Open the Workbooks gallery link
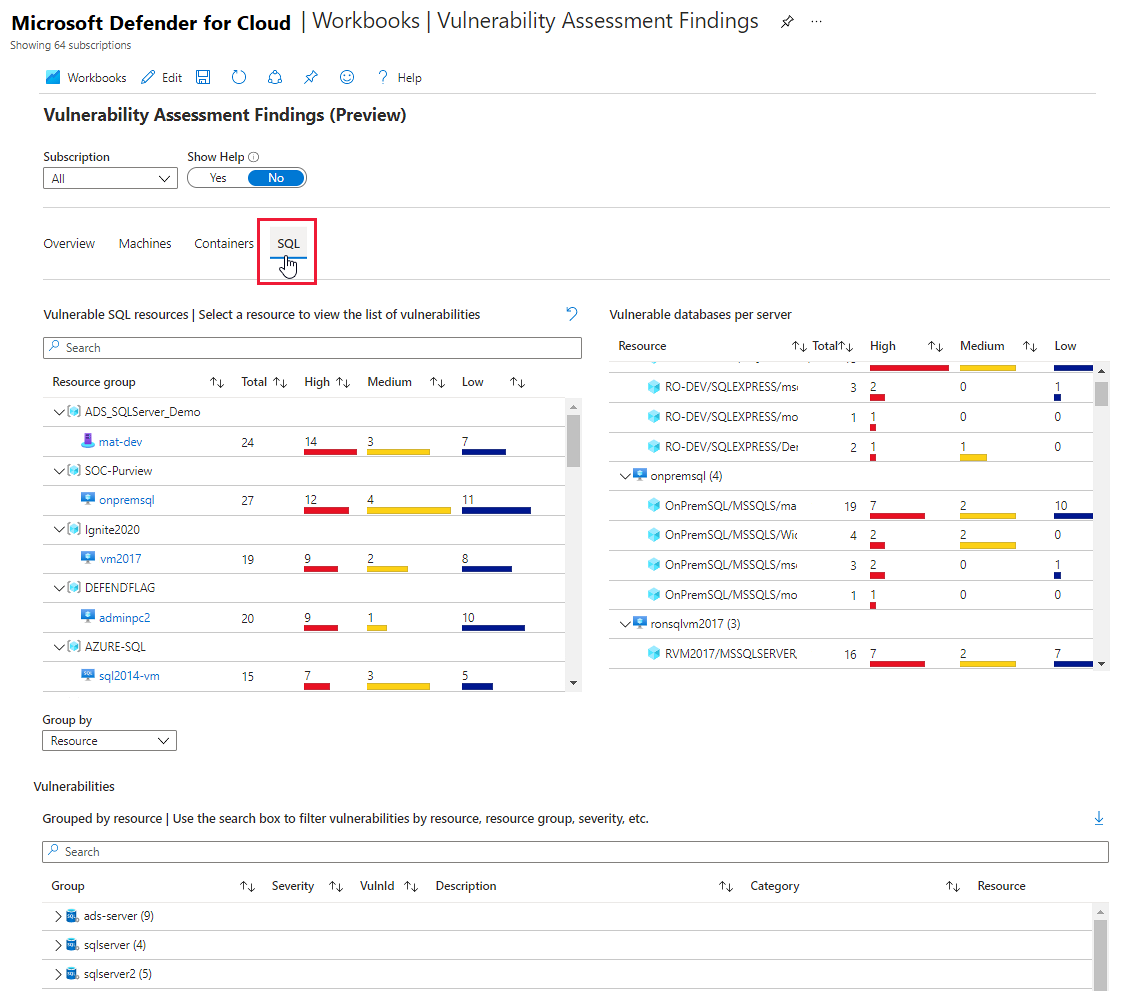 click(86, 77)
